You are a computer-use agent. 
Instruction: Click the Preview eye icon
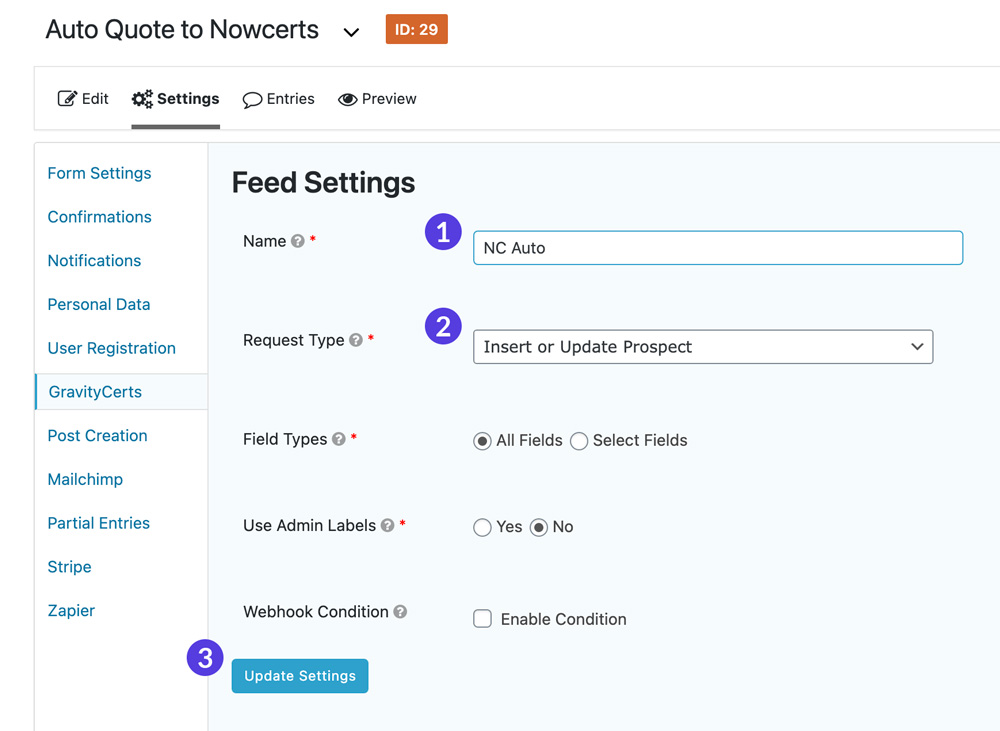click(x=347, y=99)
